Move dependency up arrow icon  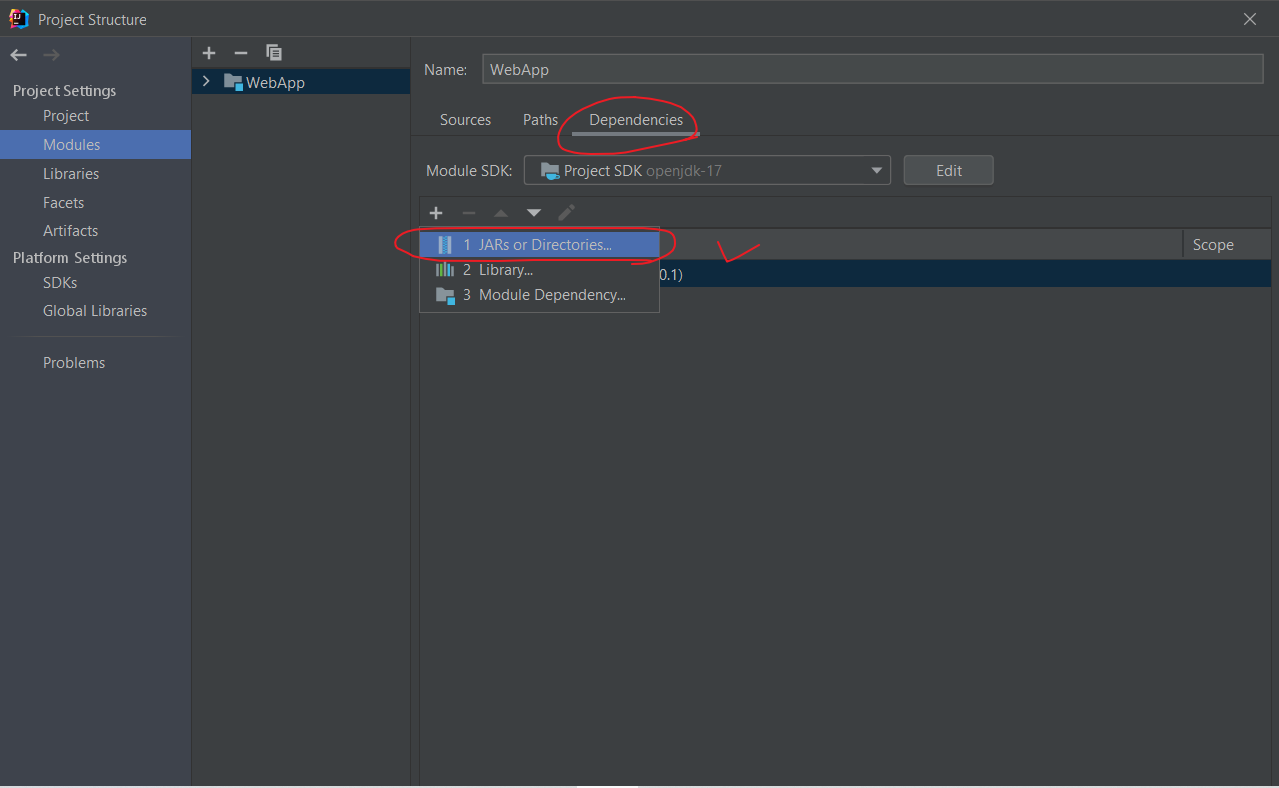coord(501,213)
